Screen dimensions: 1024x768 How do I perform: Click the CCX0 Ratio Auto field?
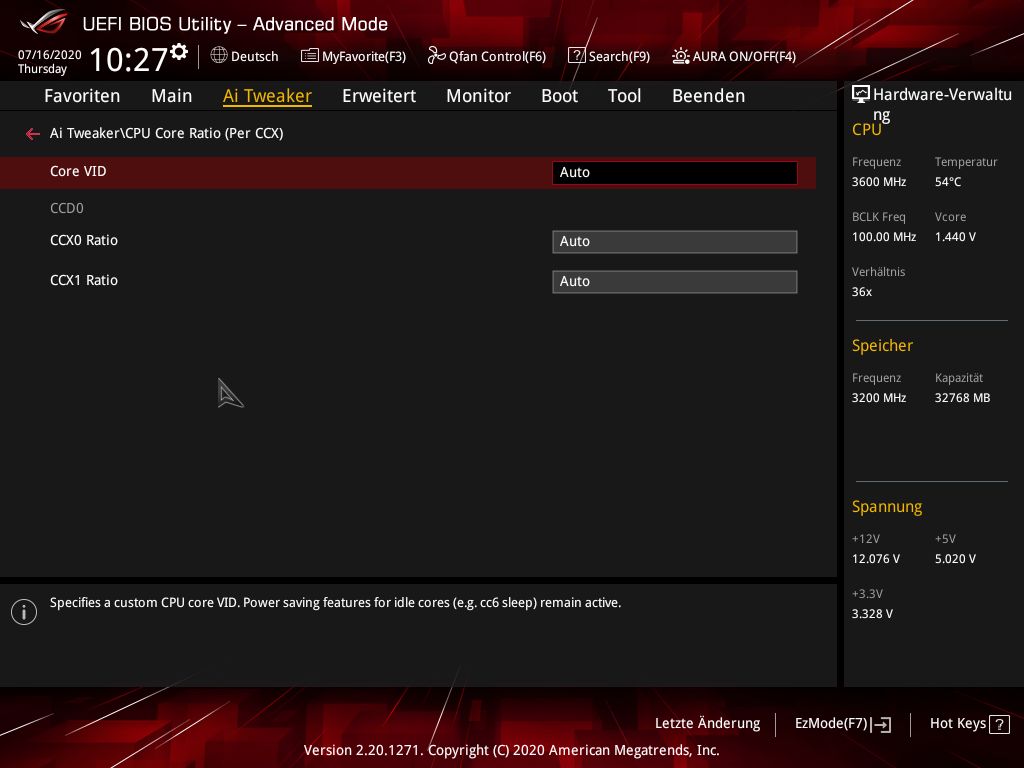click(x=675, y=242)
